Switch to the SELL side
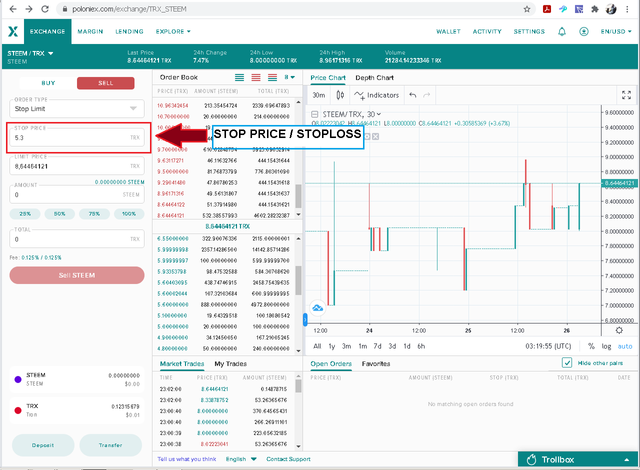 [105, 83]
